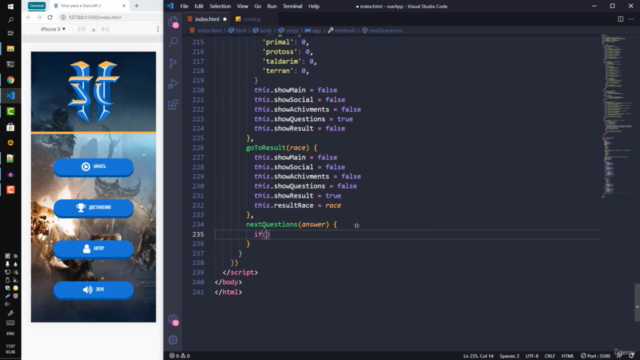Open the View menu
Screen dimensions: 640x360
click(242, 6)
